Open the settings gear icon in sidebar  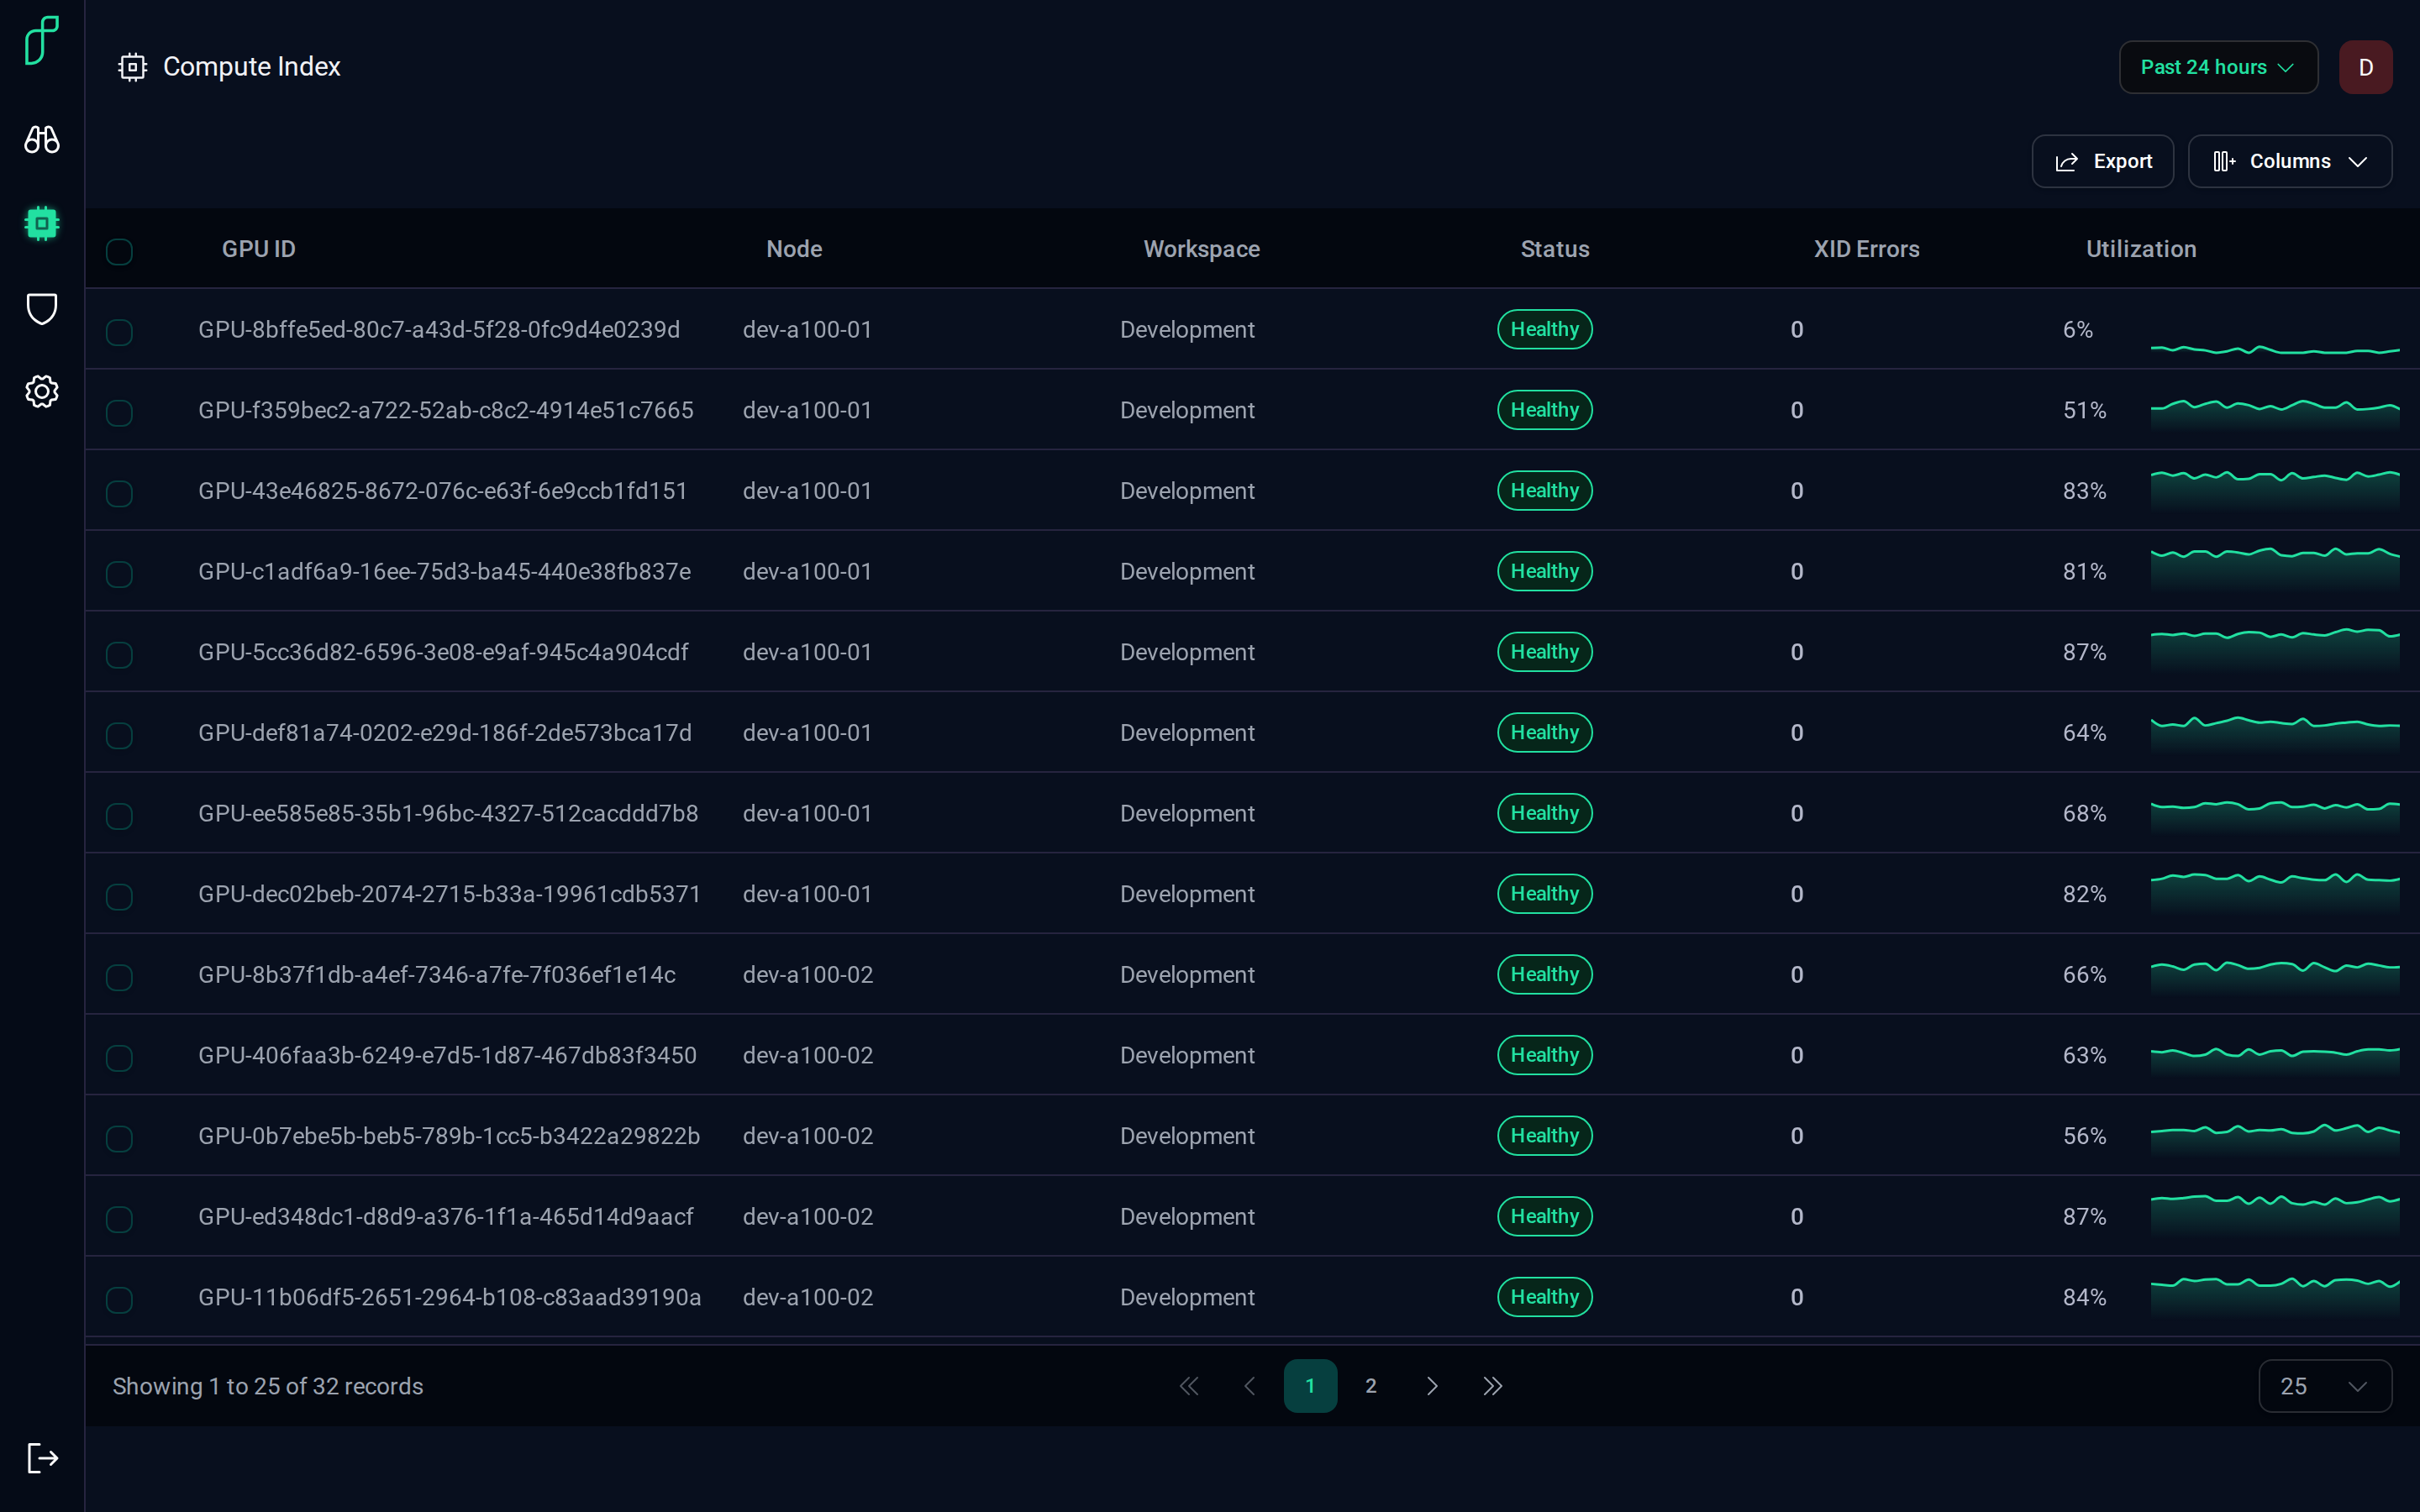[42, 391]
